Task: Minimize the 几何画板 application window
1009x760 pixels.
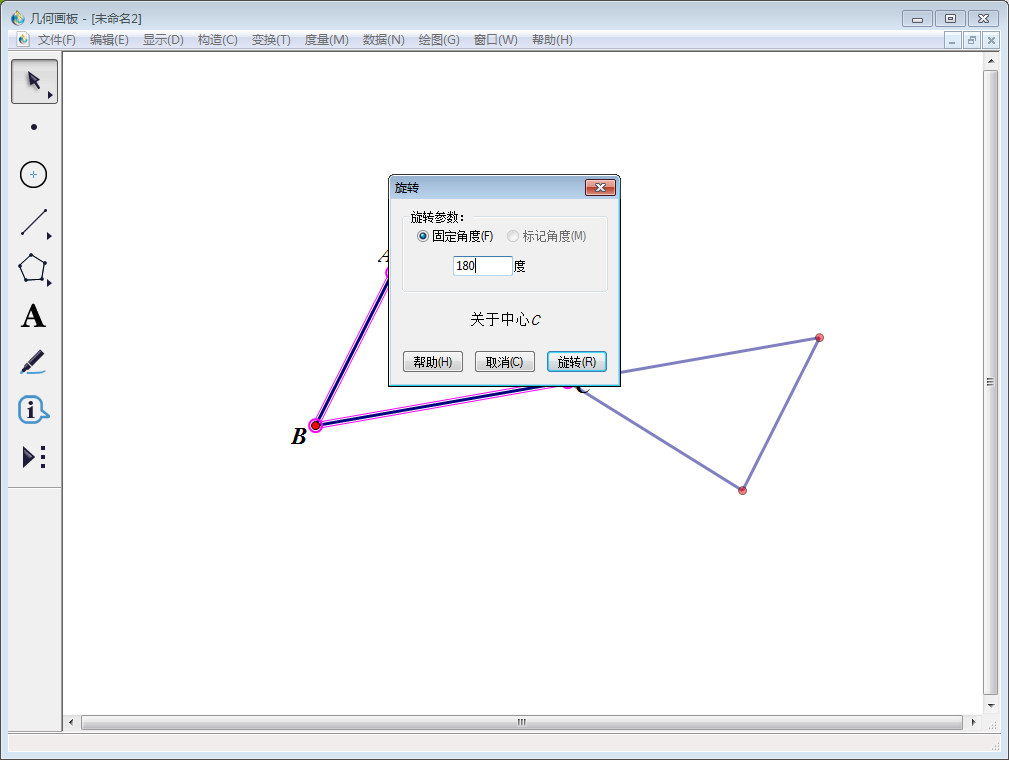Action: tap(918, 19)
